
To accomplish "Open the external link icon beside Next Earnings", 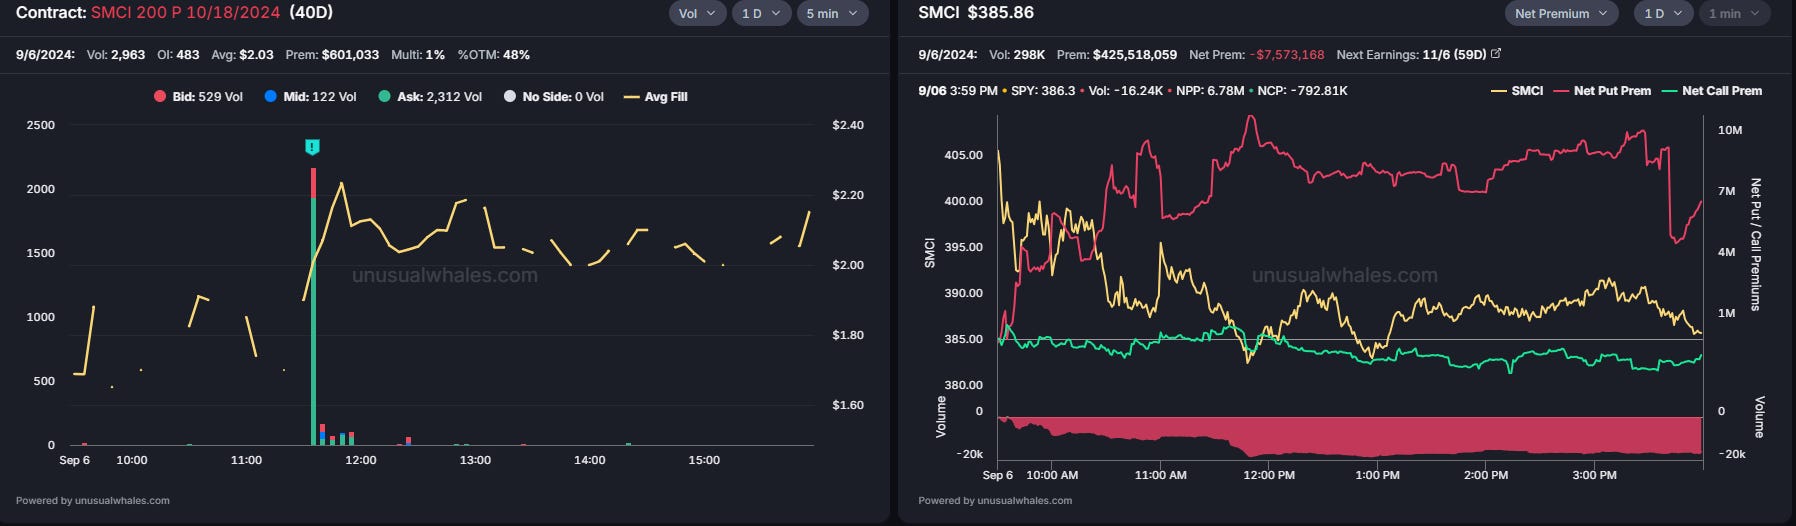I will click(1496, 54).
